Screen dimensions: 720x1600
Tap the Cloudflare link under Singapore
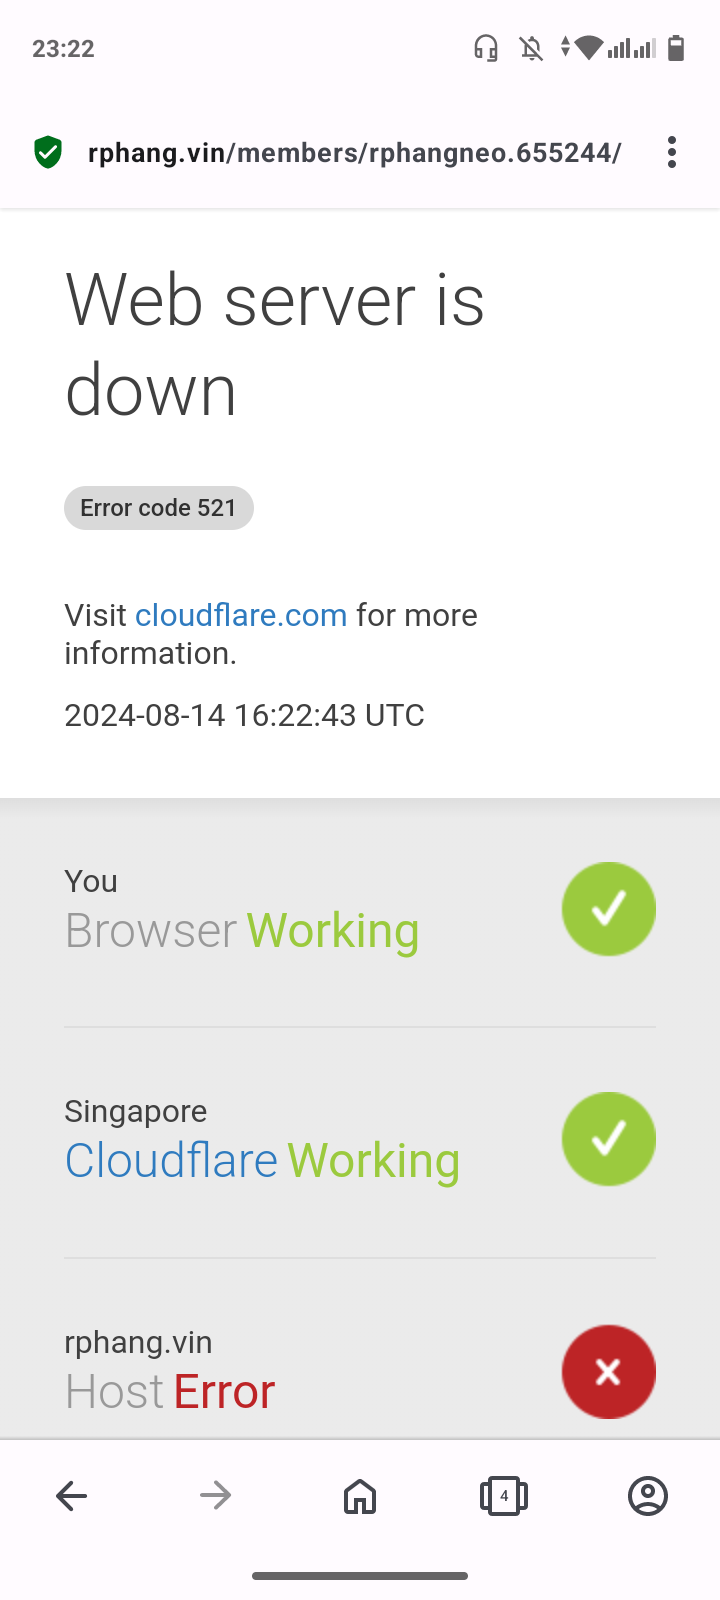(171, 1161)
